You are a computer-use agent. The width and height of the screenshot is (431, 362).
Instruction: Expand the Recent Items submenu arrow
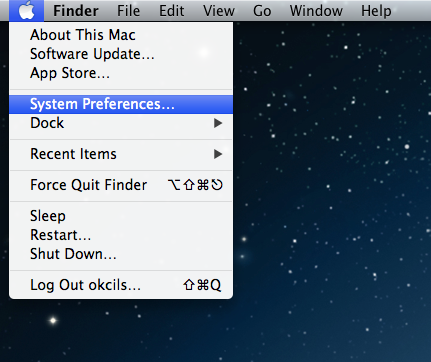[218, 154]
